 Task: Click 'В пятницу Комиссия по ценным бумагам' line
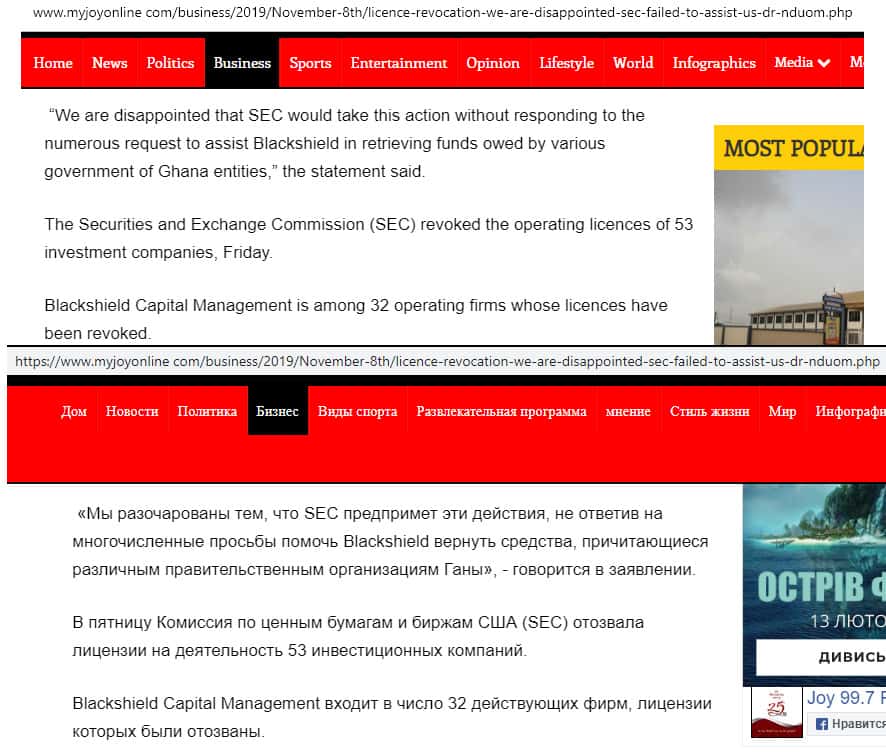coord(358,623)
